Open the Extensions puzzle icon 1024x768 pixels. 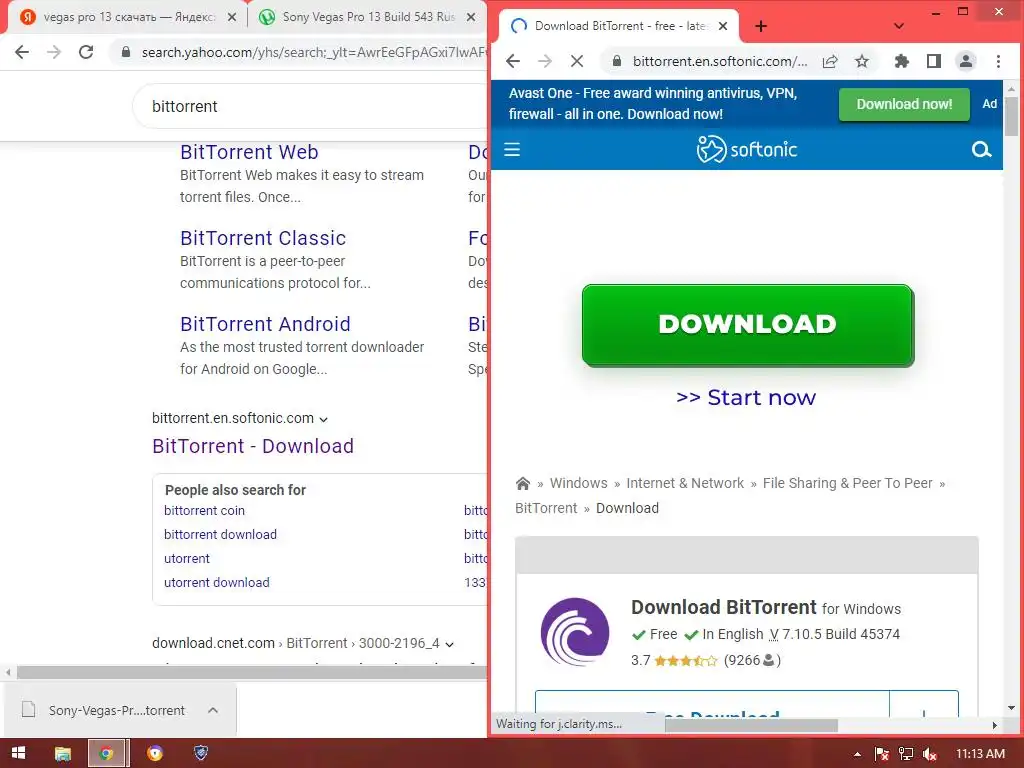[902, 61]
